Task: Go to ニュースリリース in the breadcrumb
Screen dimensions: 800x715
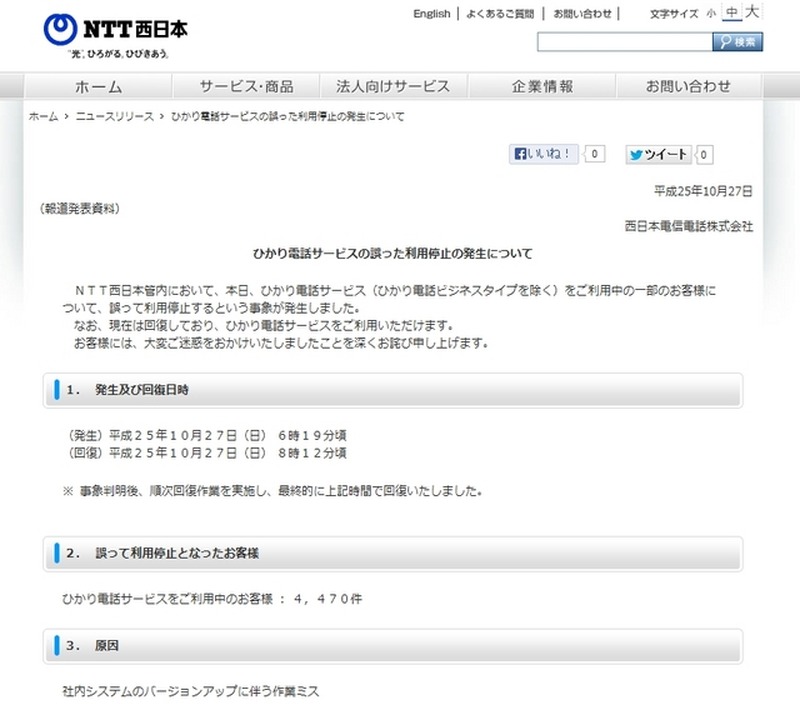Action: pos(115,117)
